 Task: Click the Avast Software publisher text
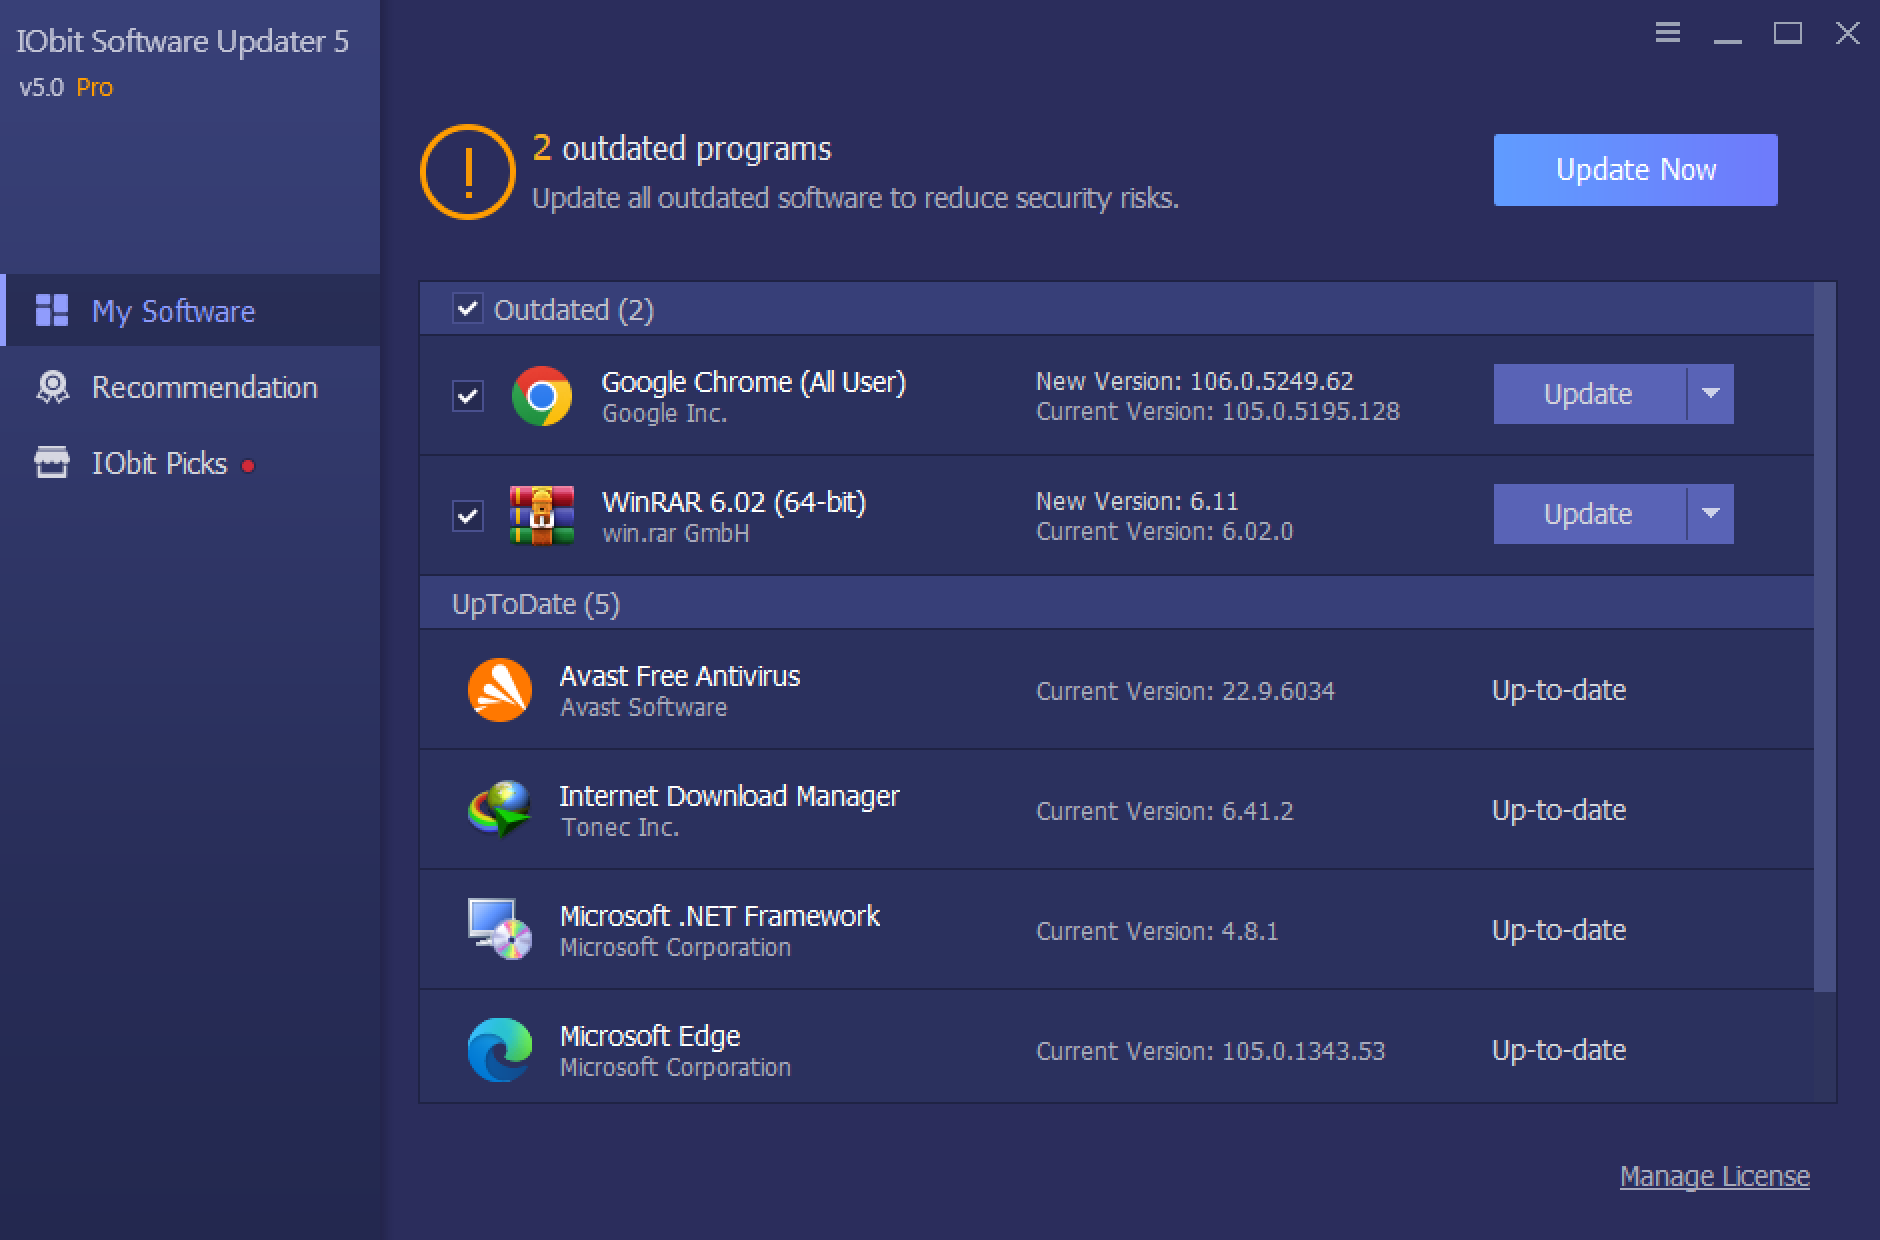643,707
